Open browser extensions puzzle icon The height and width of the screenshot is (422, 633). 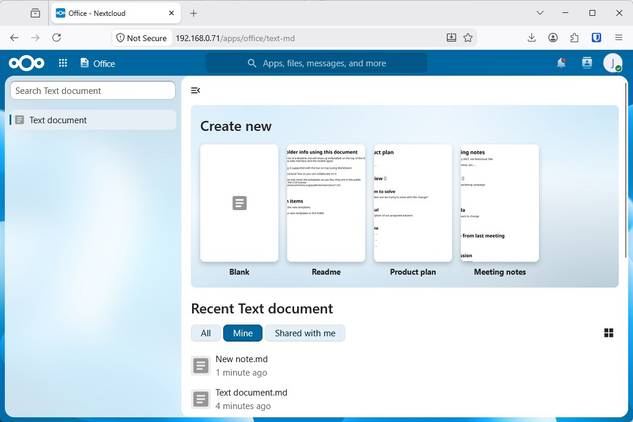point(574,38)
